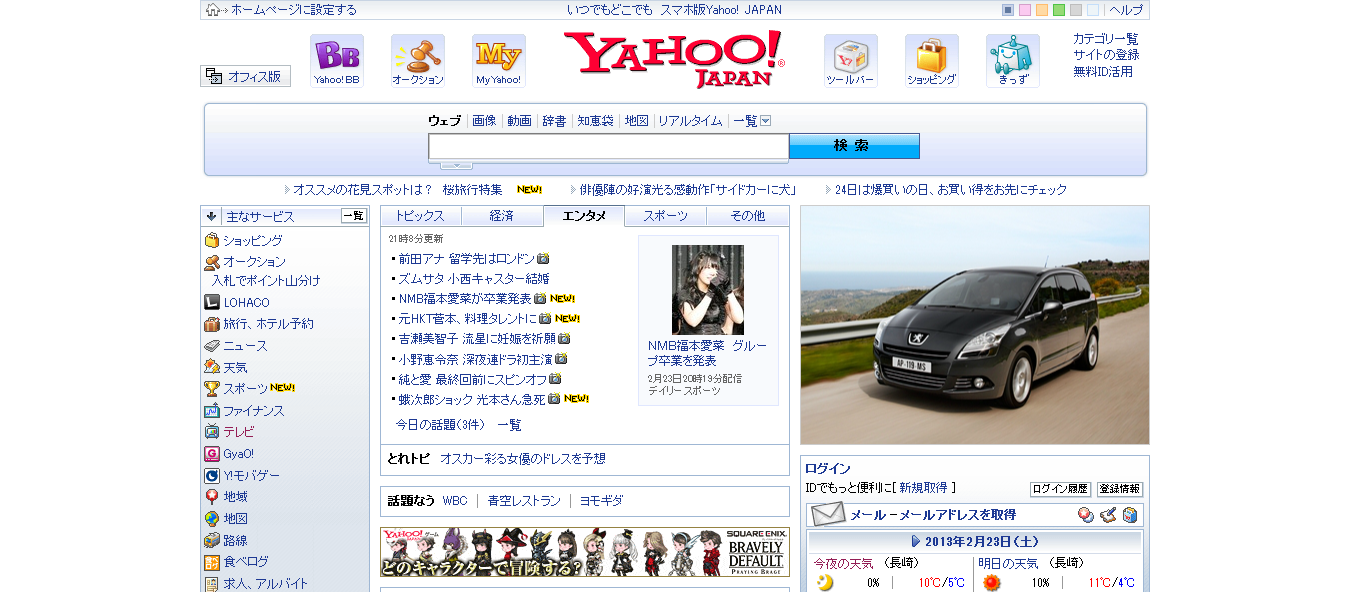The width and height of the screenshot is (1349, 592).
Task: Open the 新規取得 link
Action: pos(923,488)
